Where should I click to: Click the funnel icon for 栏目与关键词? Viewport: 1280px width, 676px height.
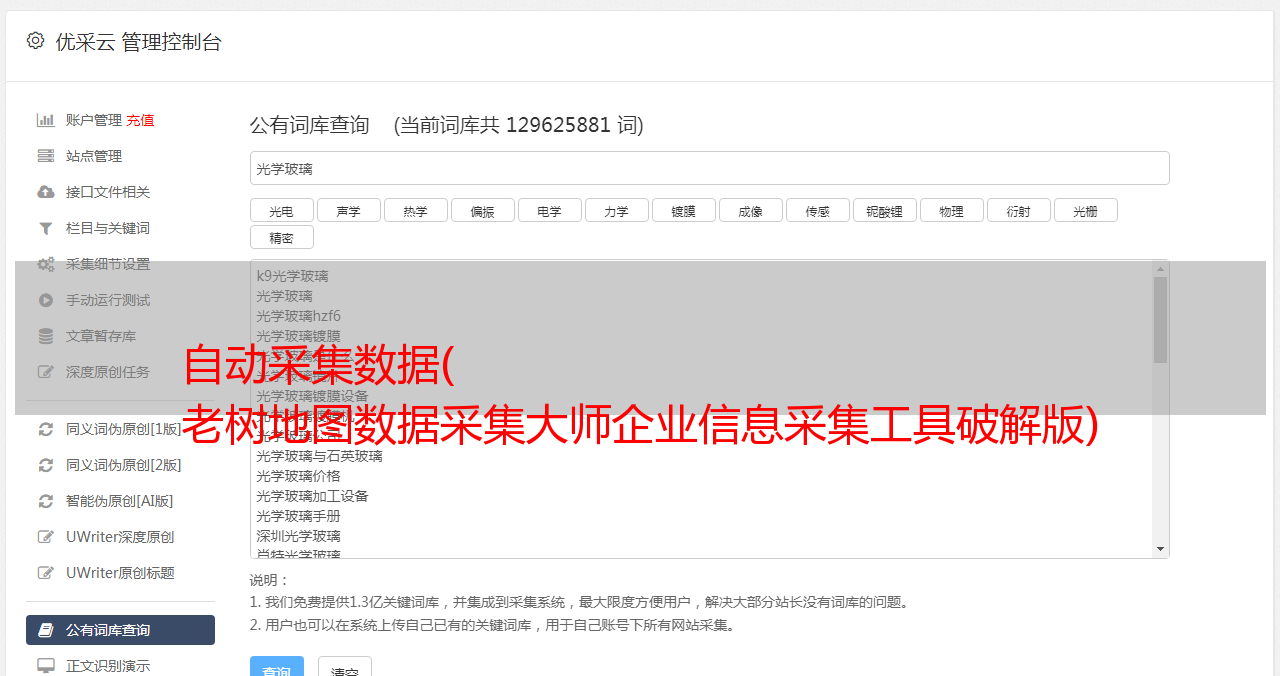46,228
